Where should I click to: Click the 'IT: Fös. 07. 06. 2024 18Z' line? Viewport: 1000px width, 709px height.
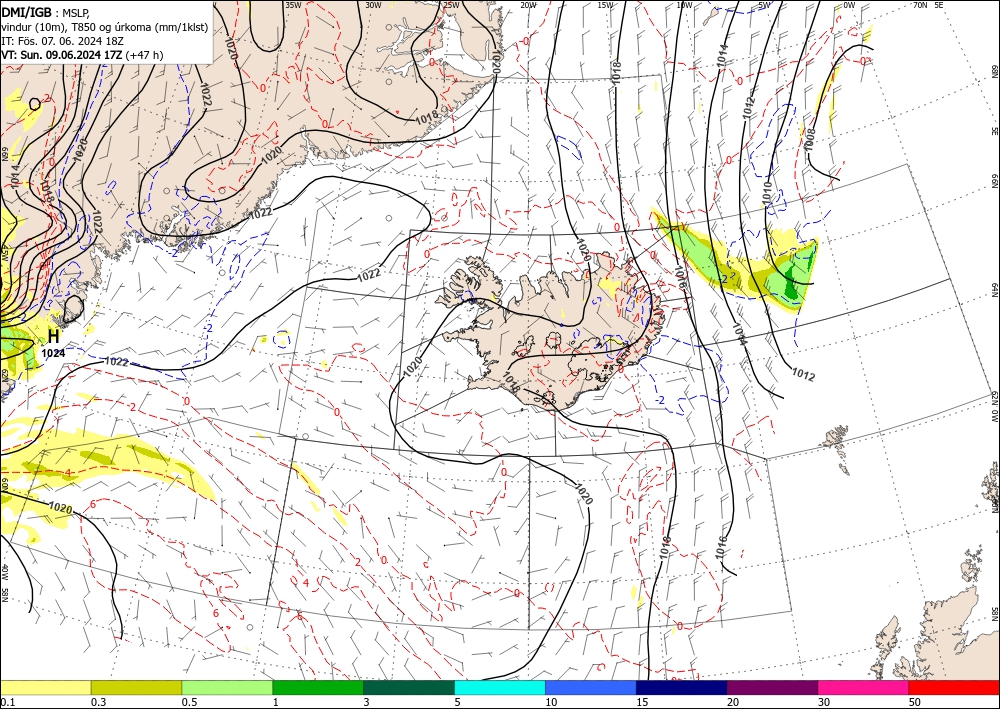click(x=61, y=41)
